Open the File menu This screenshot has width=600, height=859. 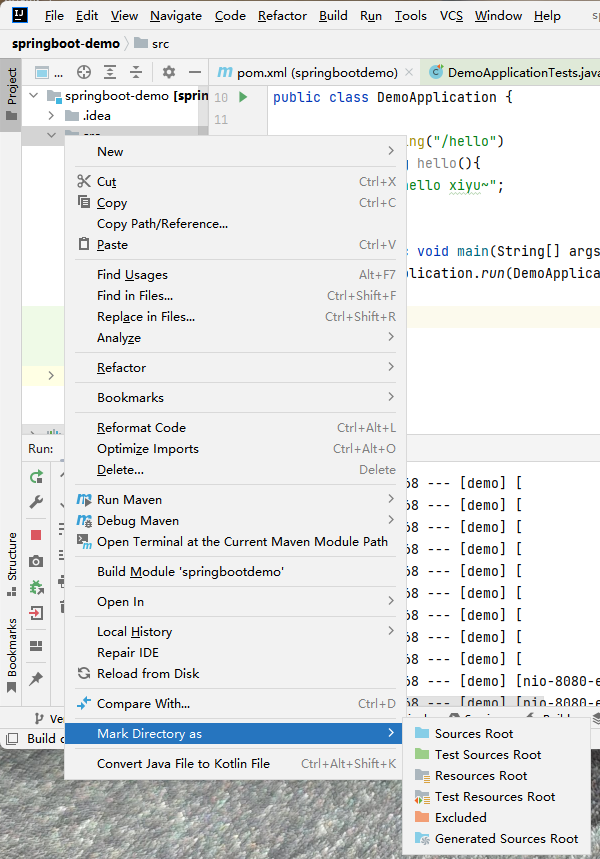point(54,16)
